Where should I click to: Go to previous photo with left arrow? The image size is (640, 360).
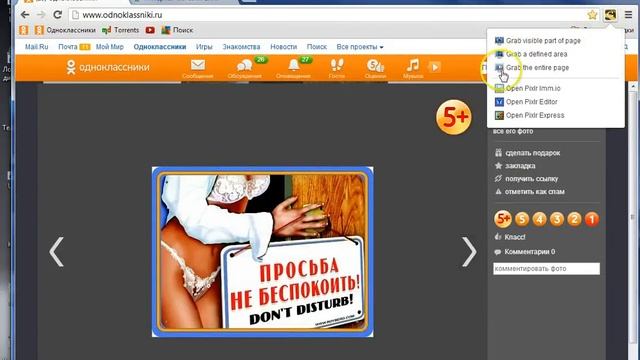56,252
